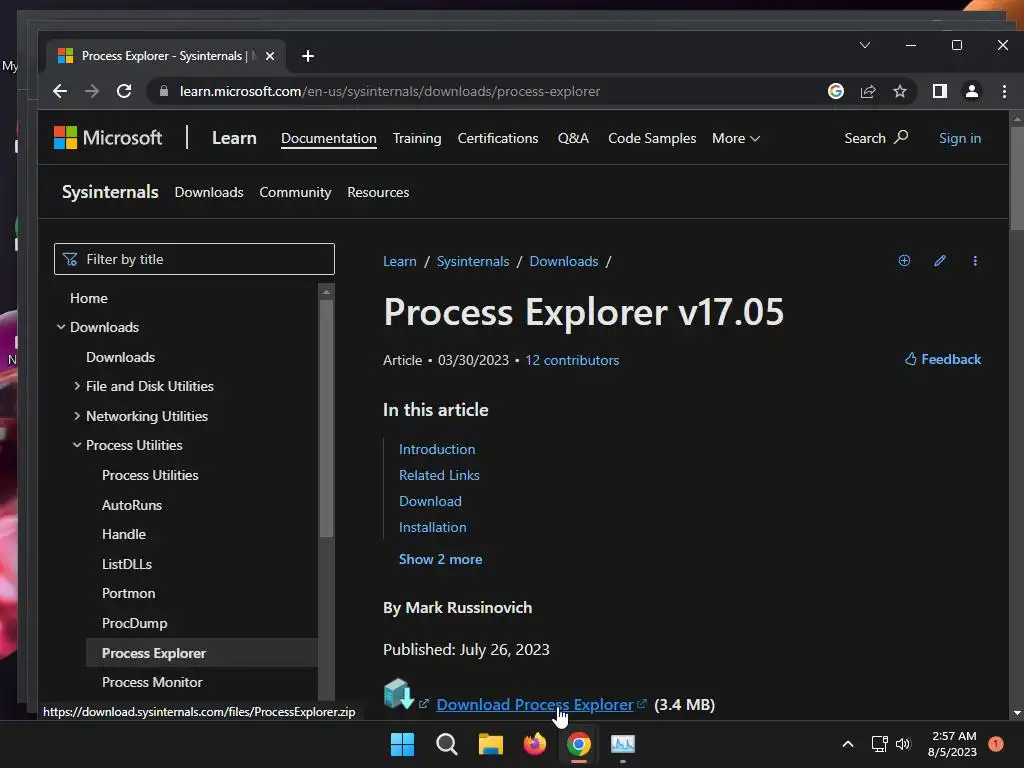Open the notification badge in tray
This screenshot has height=768, width=1024.
pyautogui.click(x=996, y=744)
